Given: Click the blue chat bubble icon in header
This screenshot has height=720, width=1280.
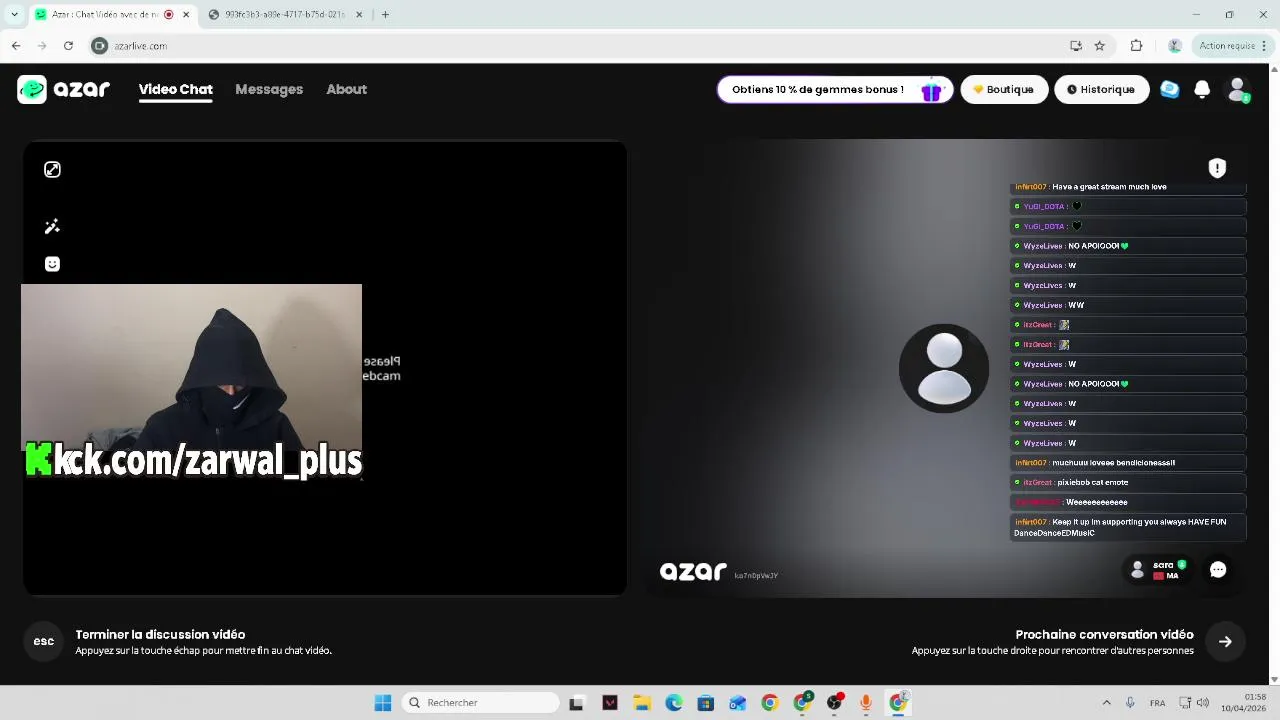Looking at the screenshot, I should 1169,89.
